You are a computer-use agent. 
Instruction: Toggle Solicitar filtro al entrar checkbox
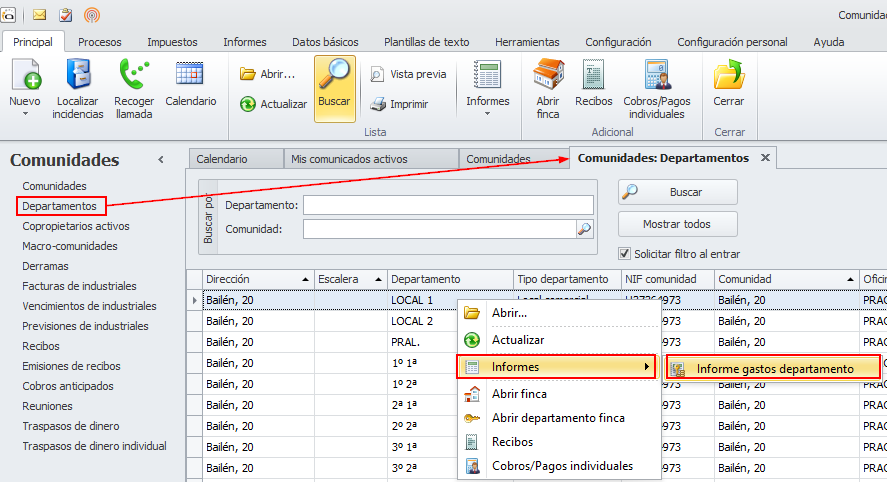[x=625, y=254]
